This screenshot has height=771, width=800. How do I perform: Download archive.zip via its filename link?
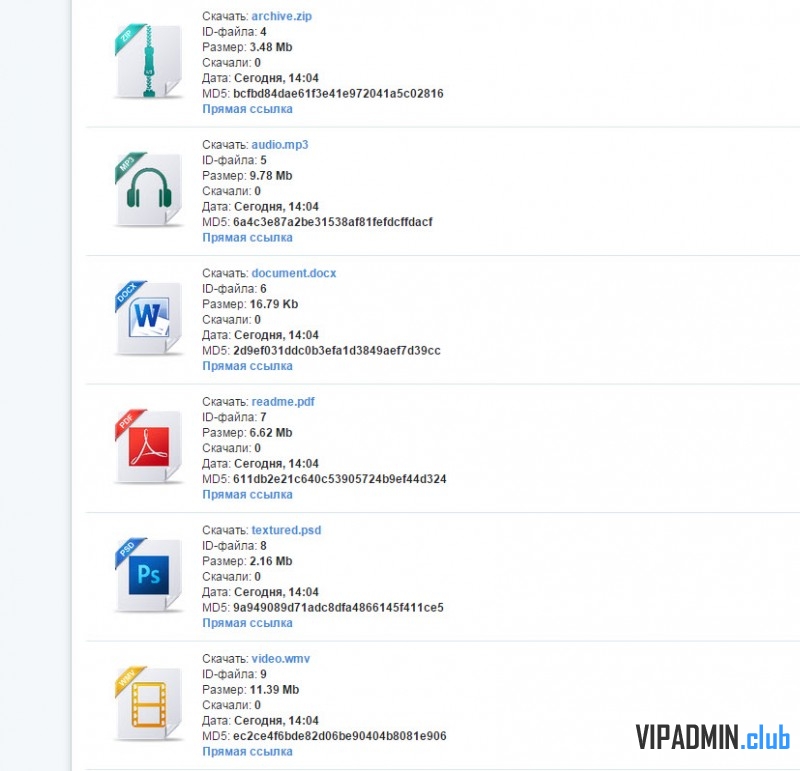click(282, 16)
